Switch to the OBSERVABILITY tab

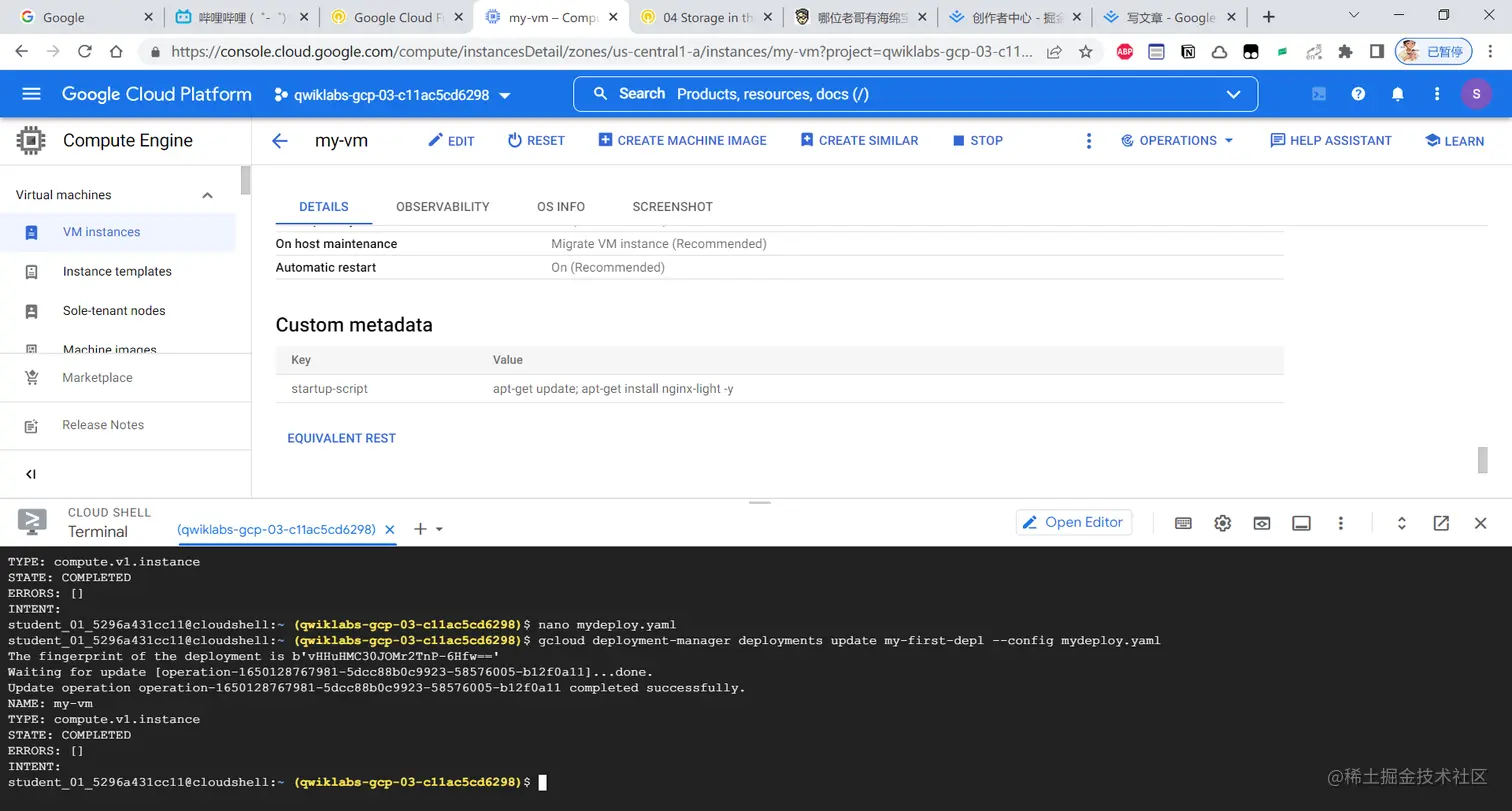point(443,207)
